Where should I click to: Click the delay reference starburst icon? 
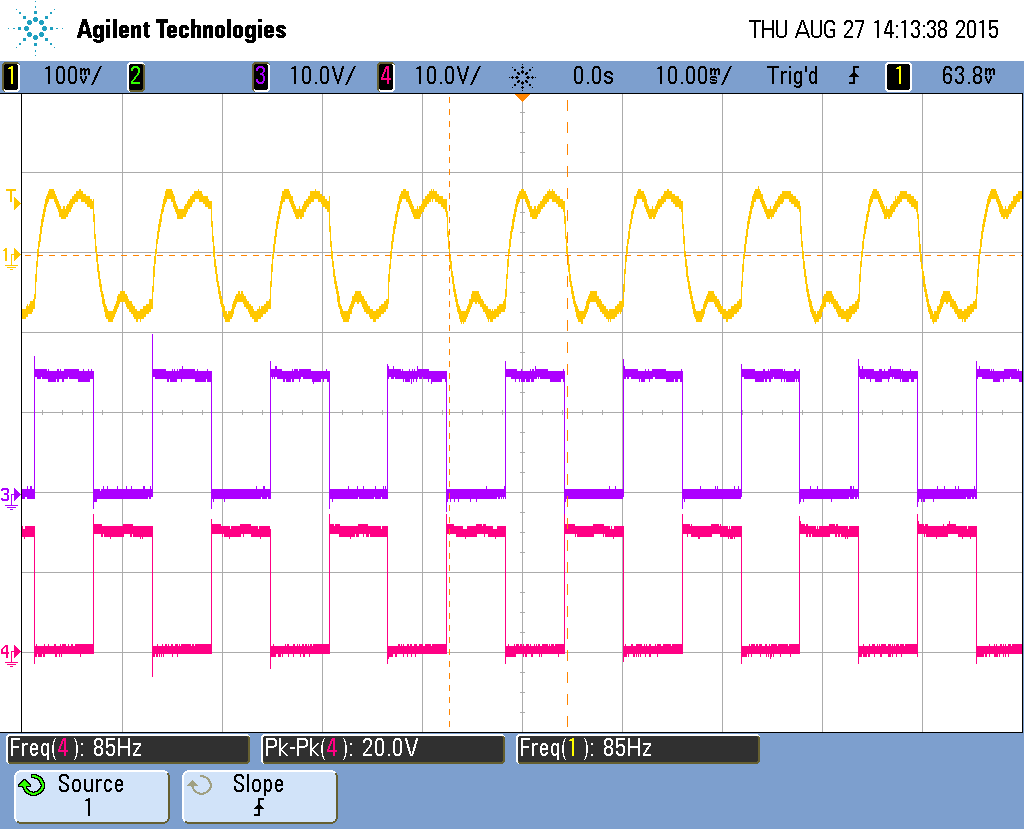point(522,77)
